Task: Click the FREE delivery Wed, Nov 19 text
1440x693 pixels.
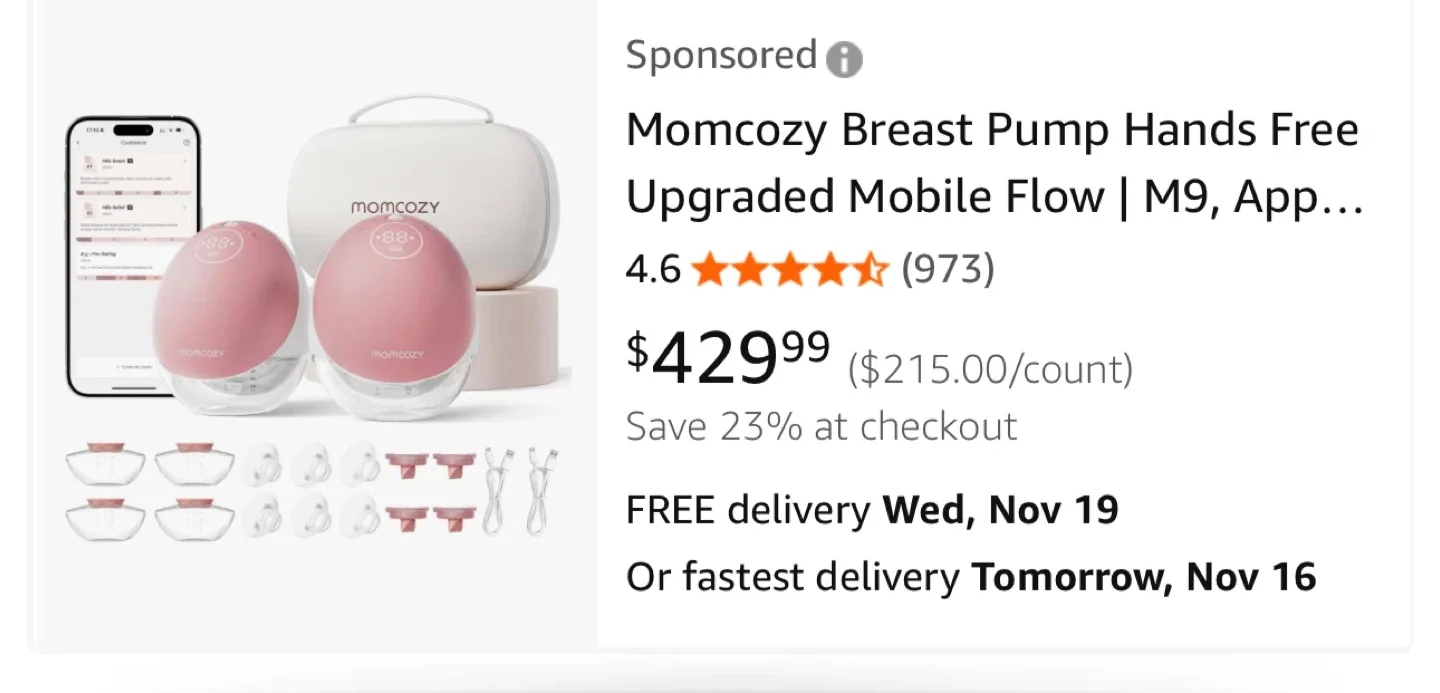Action: click(872, 509)
